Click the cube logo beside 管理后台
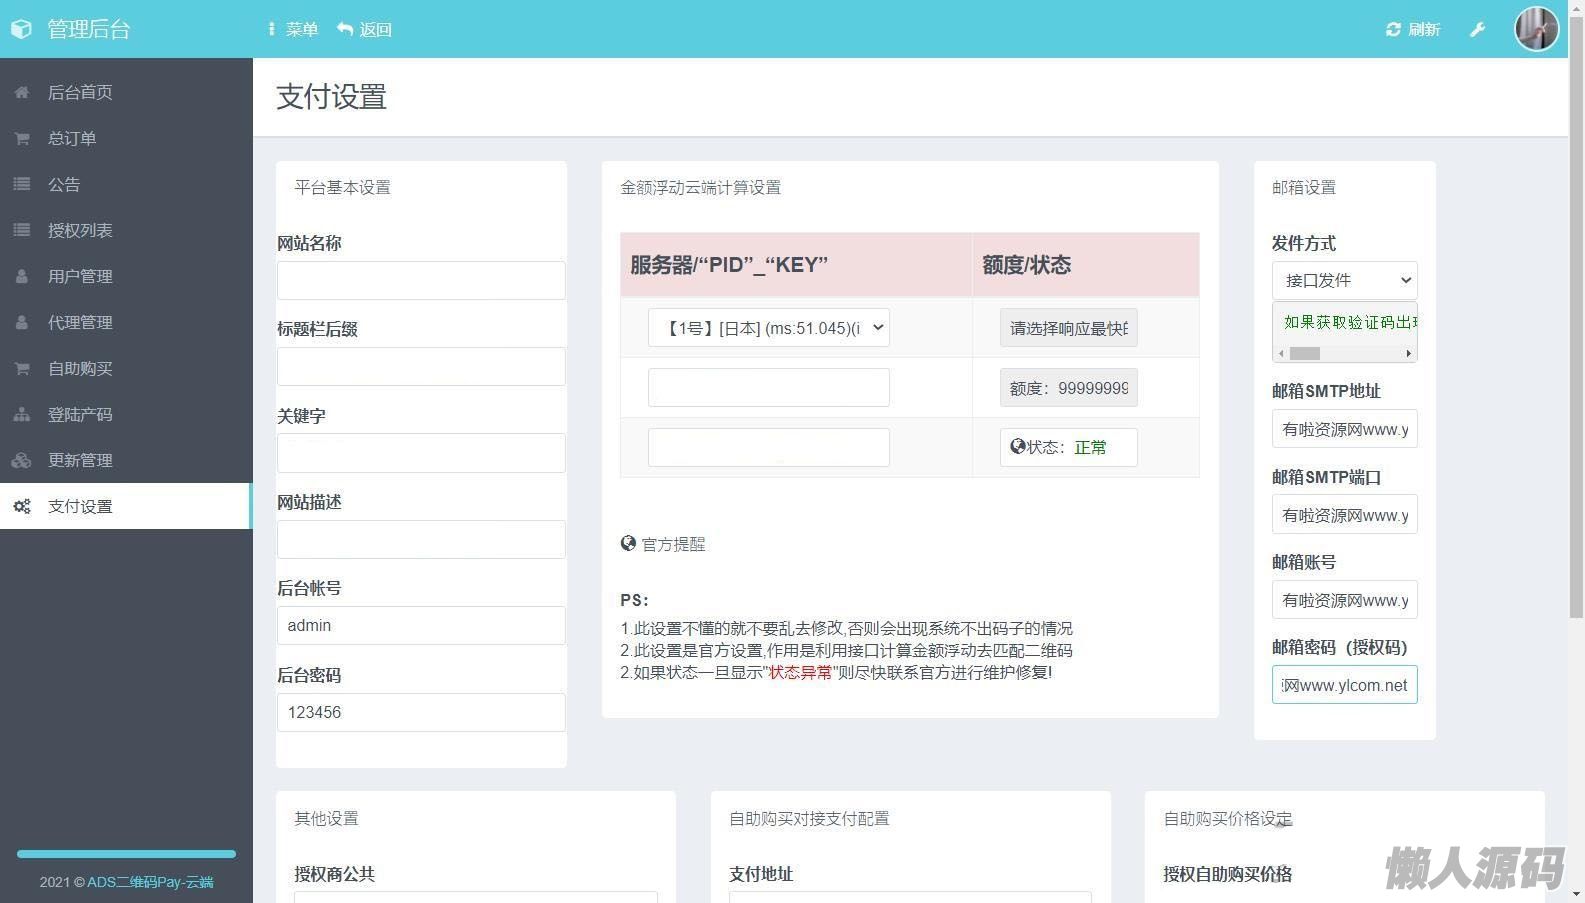The height and width of the screenshot is (903, 1585). point(22,30)
